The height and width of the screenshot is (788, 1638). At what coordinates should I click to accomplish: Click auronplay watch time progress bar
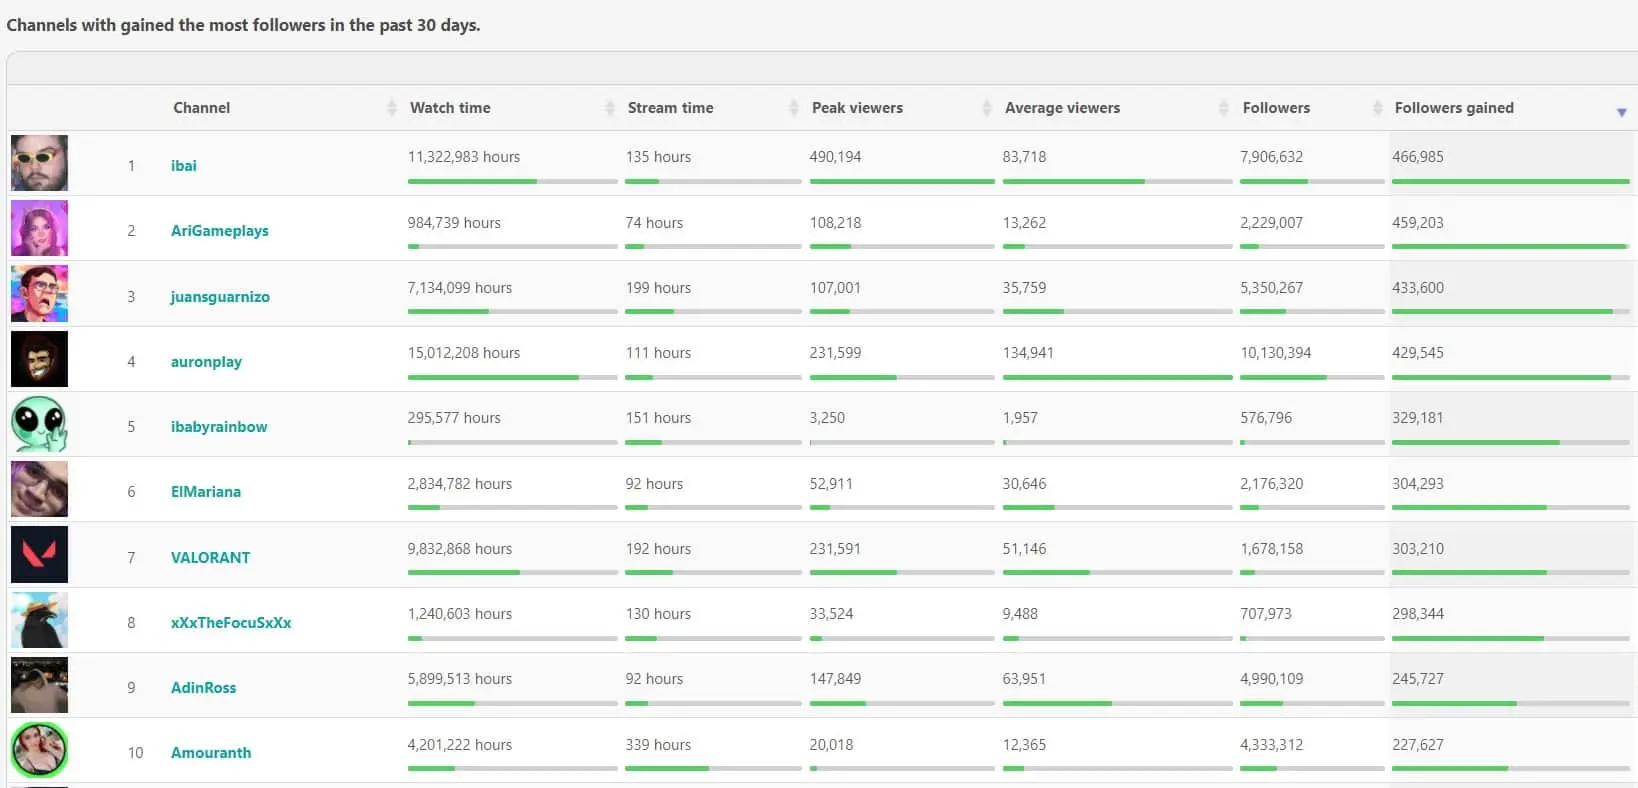click(x=512, y=377)
